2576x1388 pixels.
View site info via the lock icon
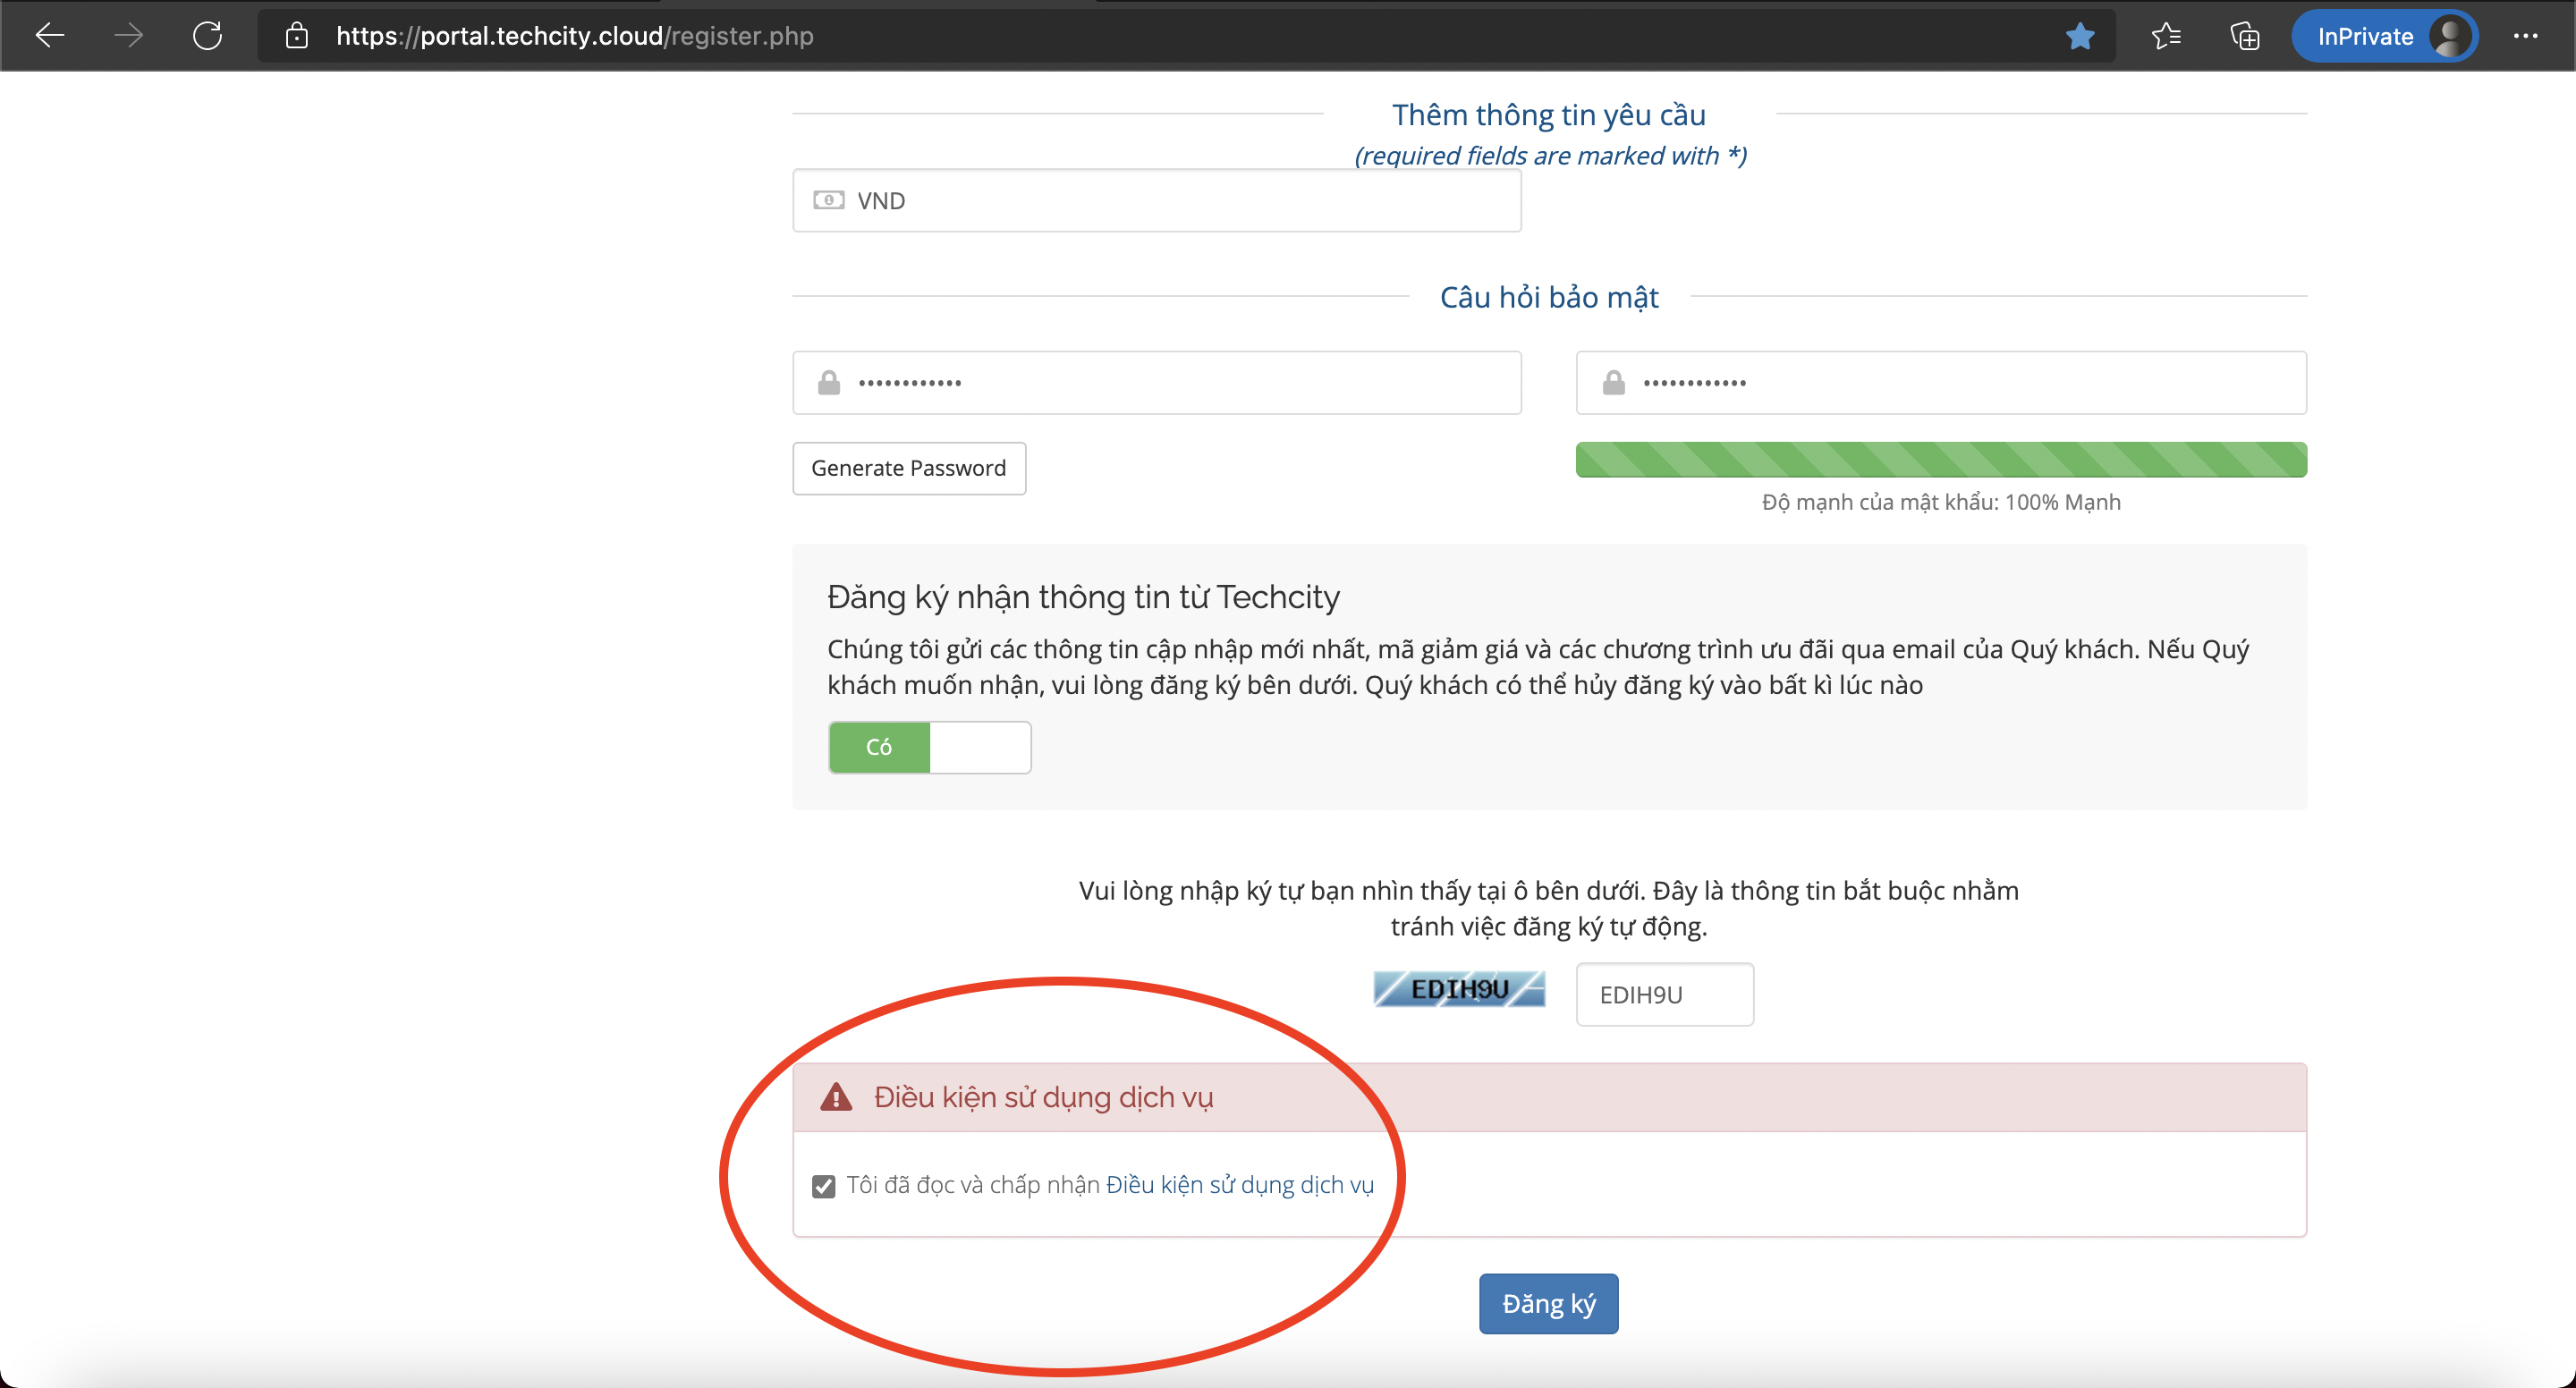pyautogui.click(x=296, y=36)
